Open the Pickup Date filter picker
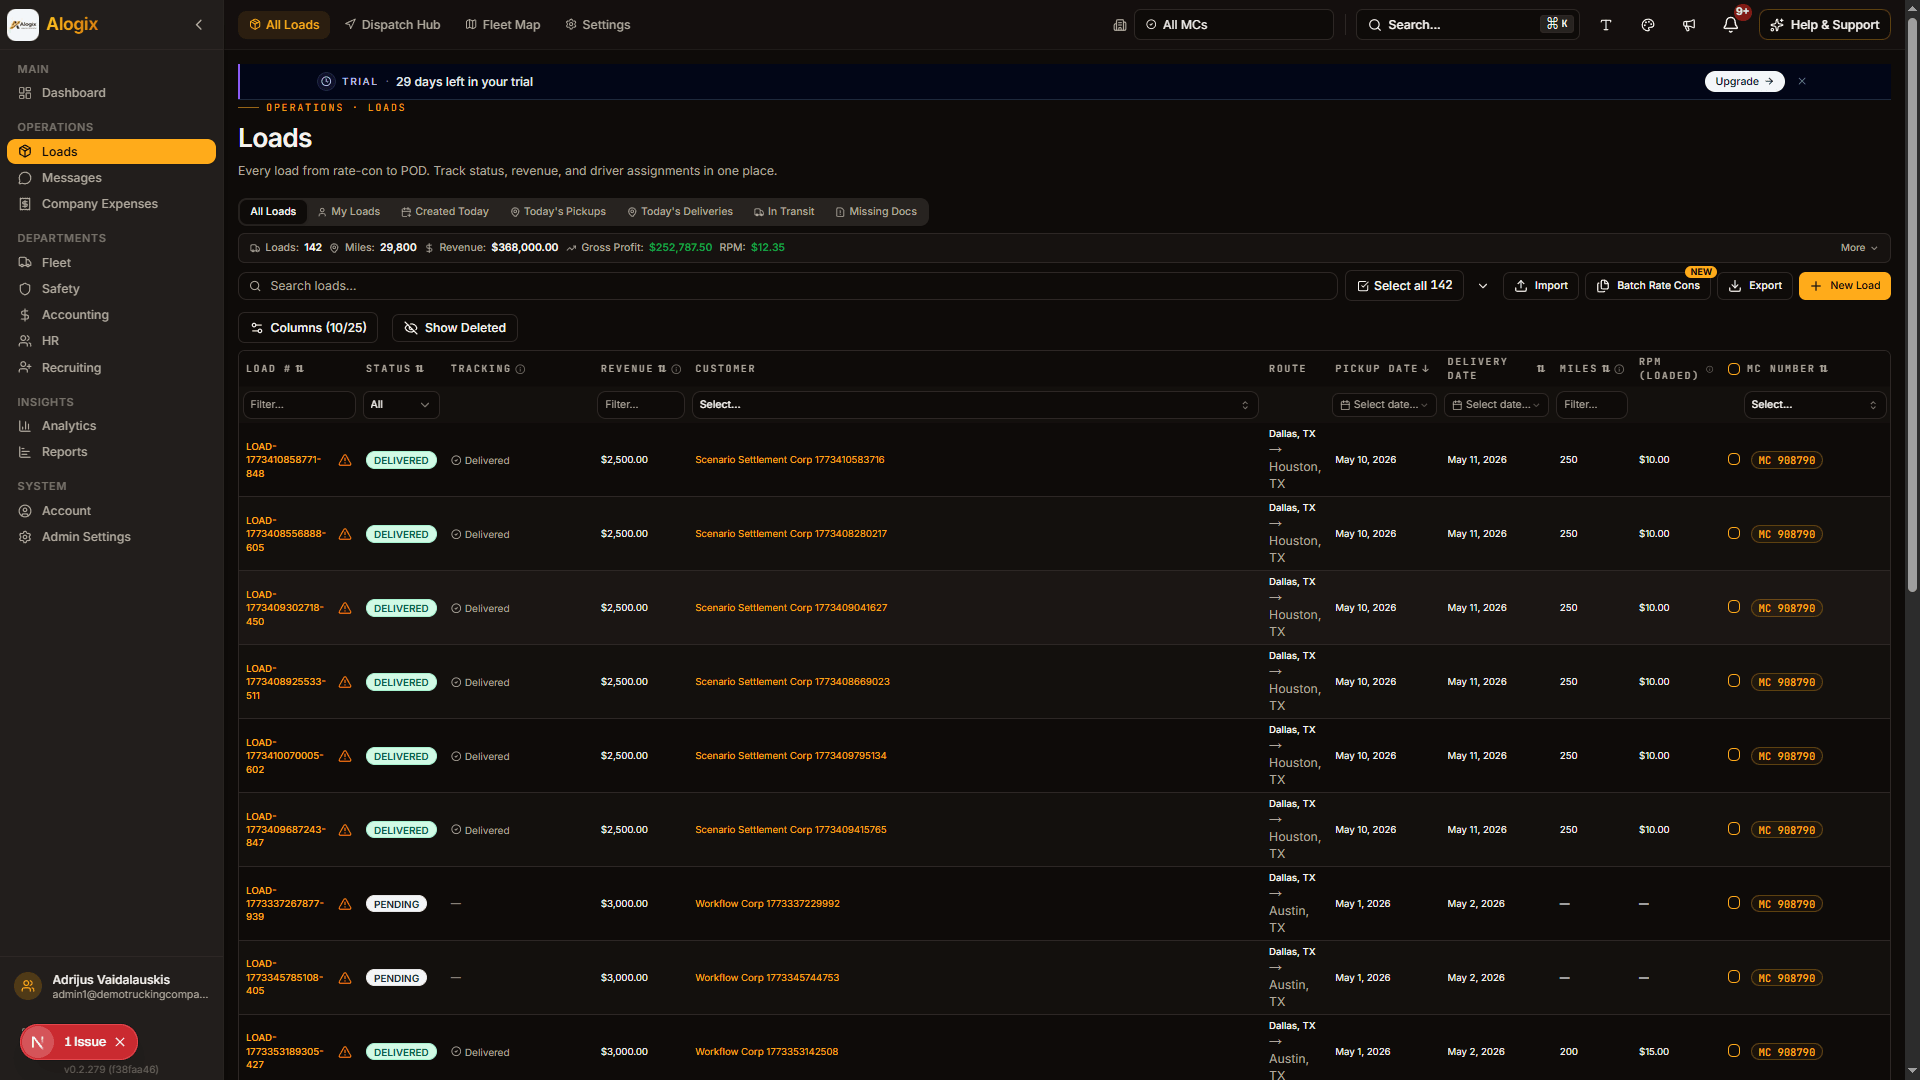 tap(1384, 405)
